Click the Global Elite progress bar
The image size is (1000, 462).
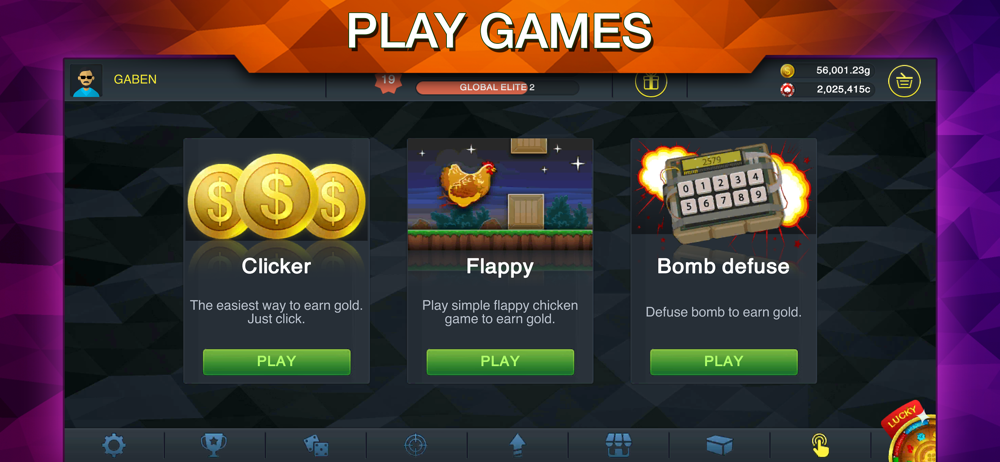(497, 87)
